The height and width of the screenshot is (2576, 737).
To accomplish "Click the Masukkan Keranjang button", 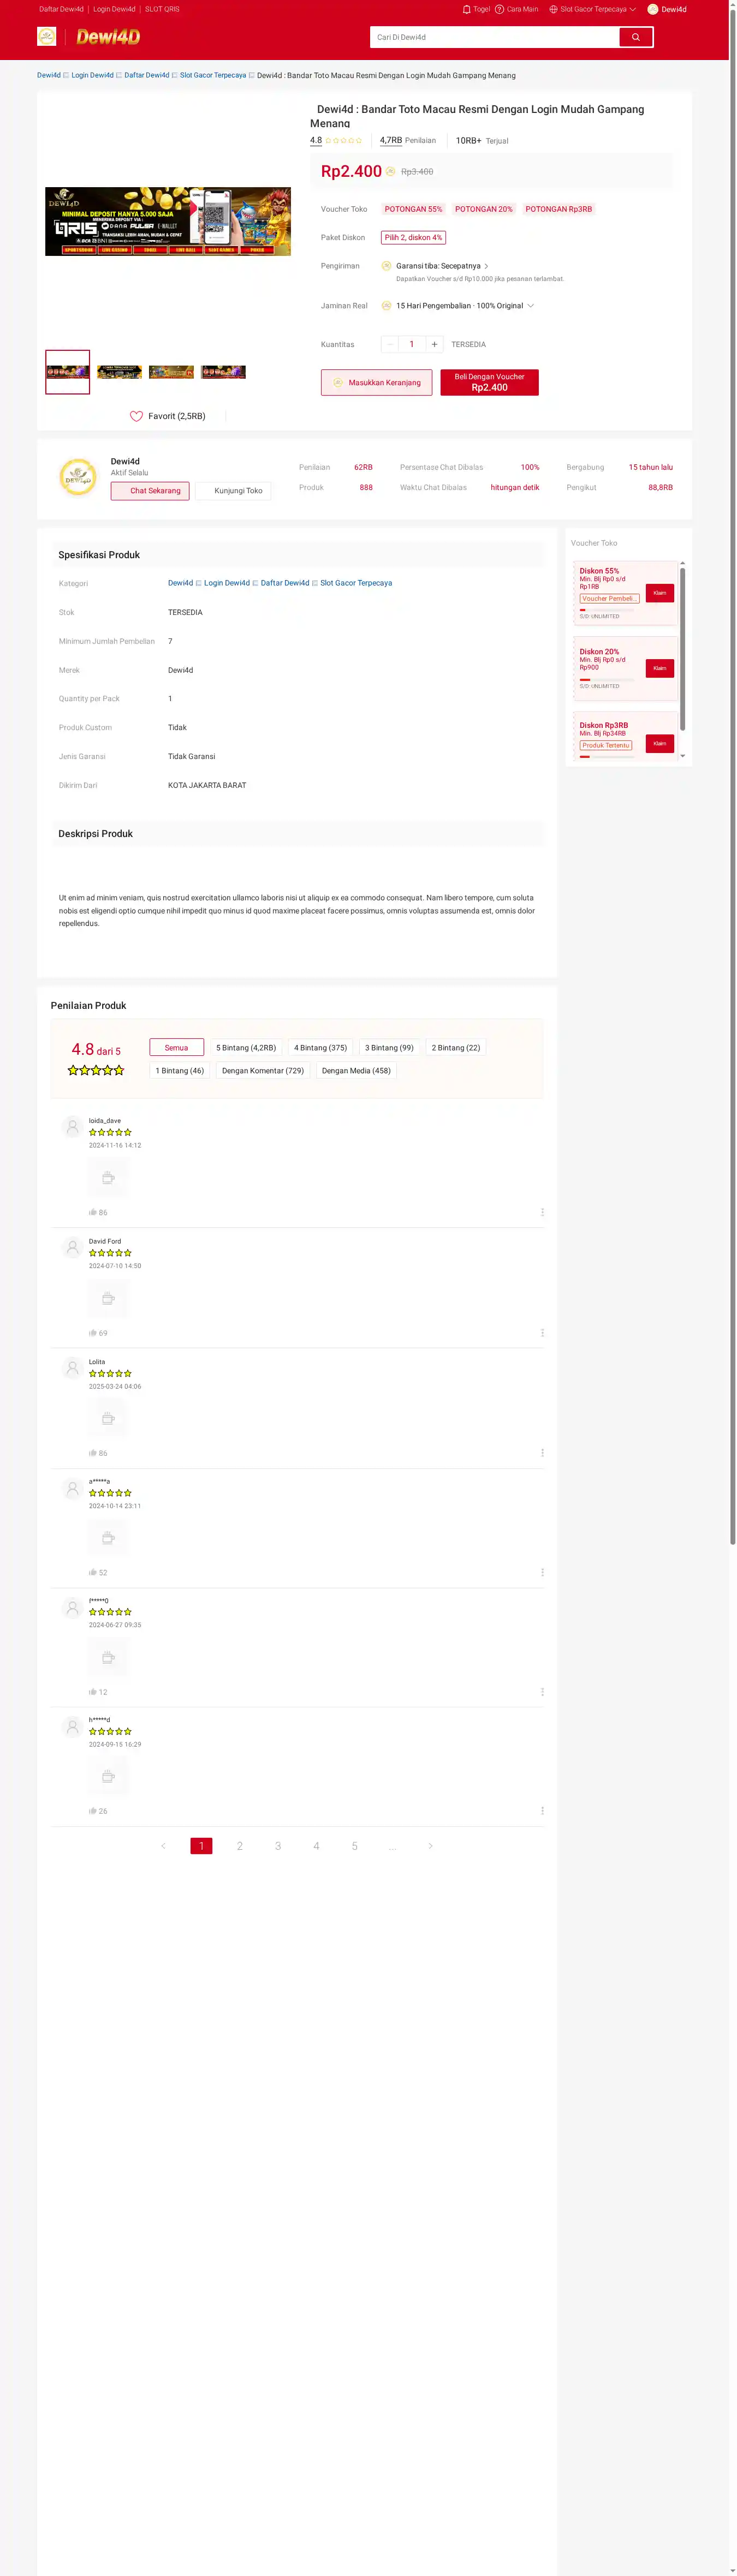I will 376,383.
